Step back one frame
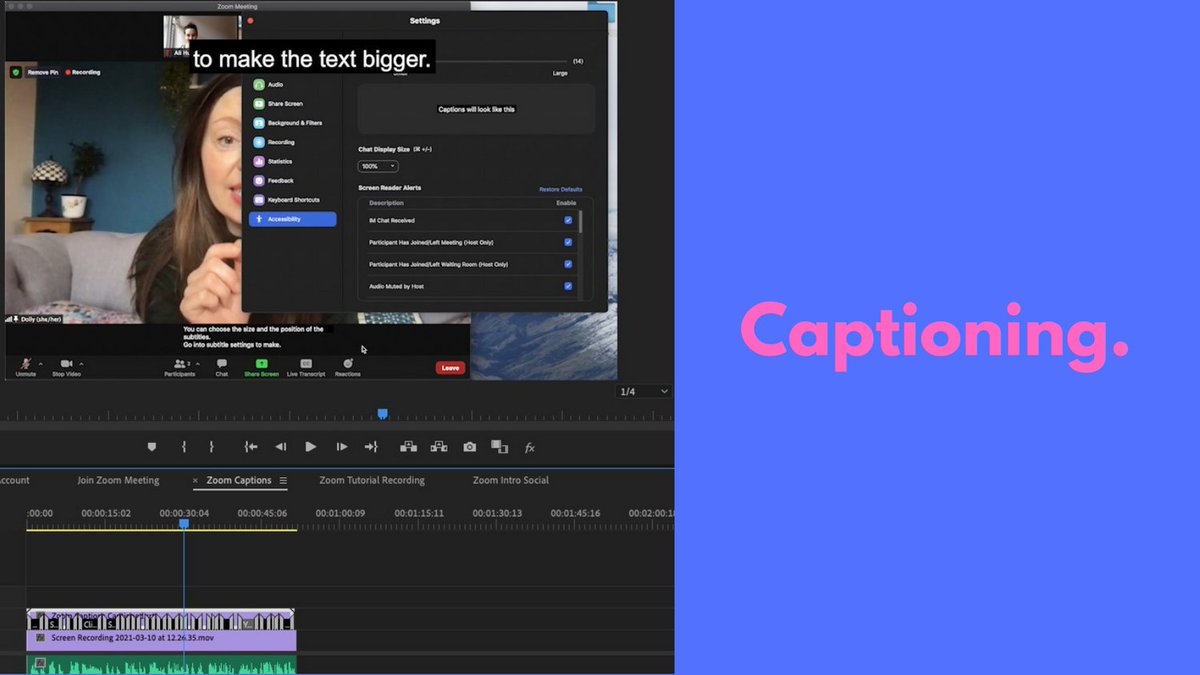The height and width of the screenshot is (675, 1200). point(281,447)
